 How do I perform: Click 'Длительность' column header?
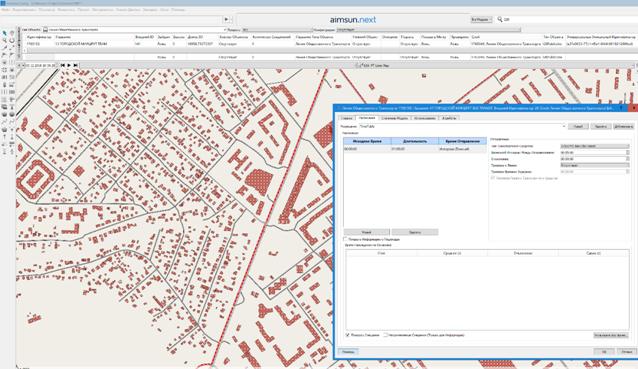[x=415, y=141]
